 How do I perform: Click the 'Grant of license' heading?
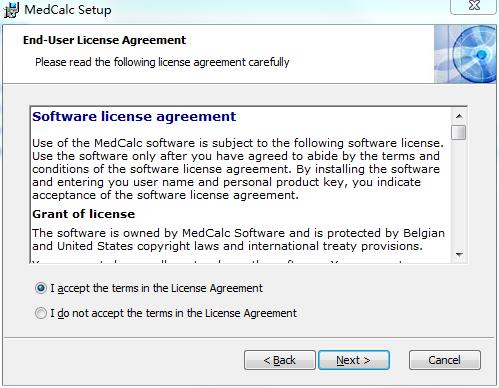(x=84, y=214)
